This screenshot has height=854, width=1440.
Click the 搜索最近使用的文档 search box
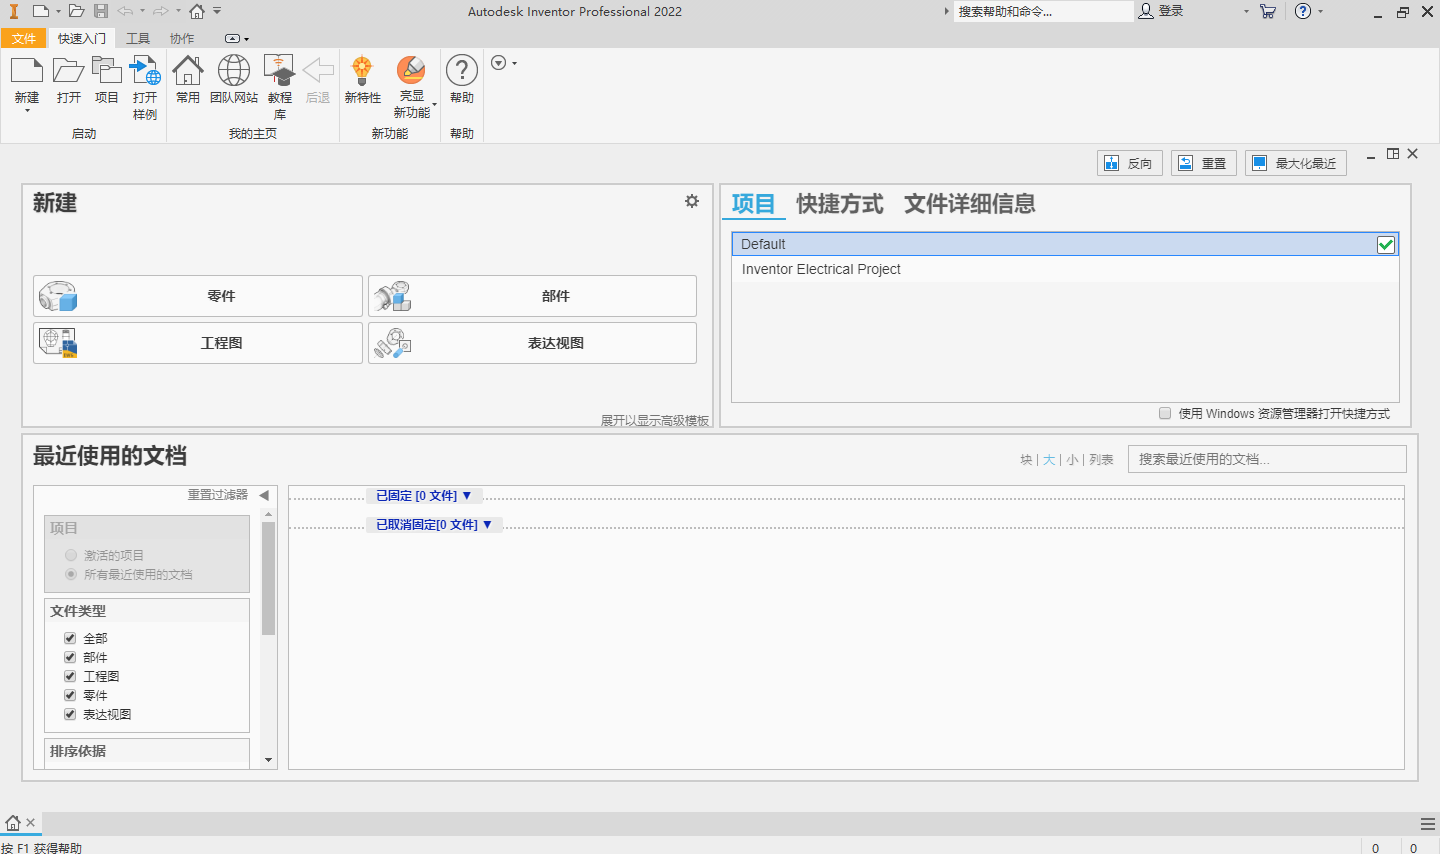pyautogui.click(x=1266, y=459)
